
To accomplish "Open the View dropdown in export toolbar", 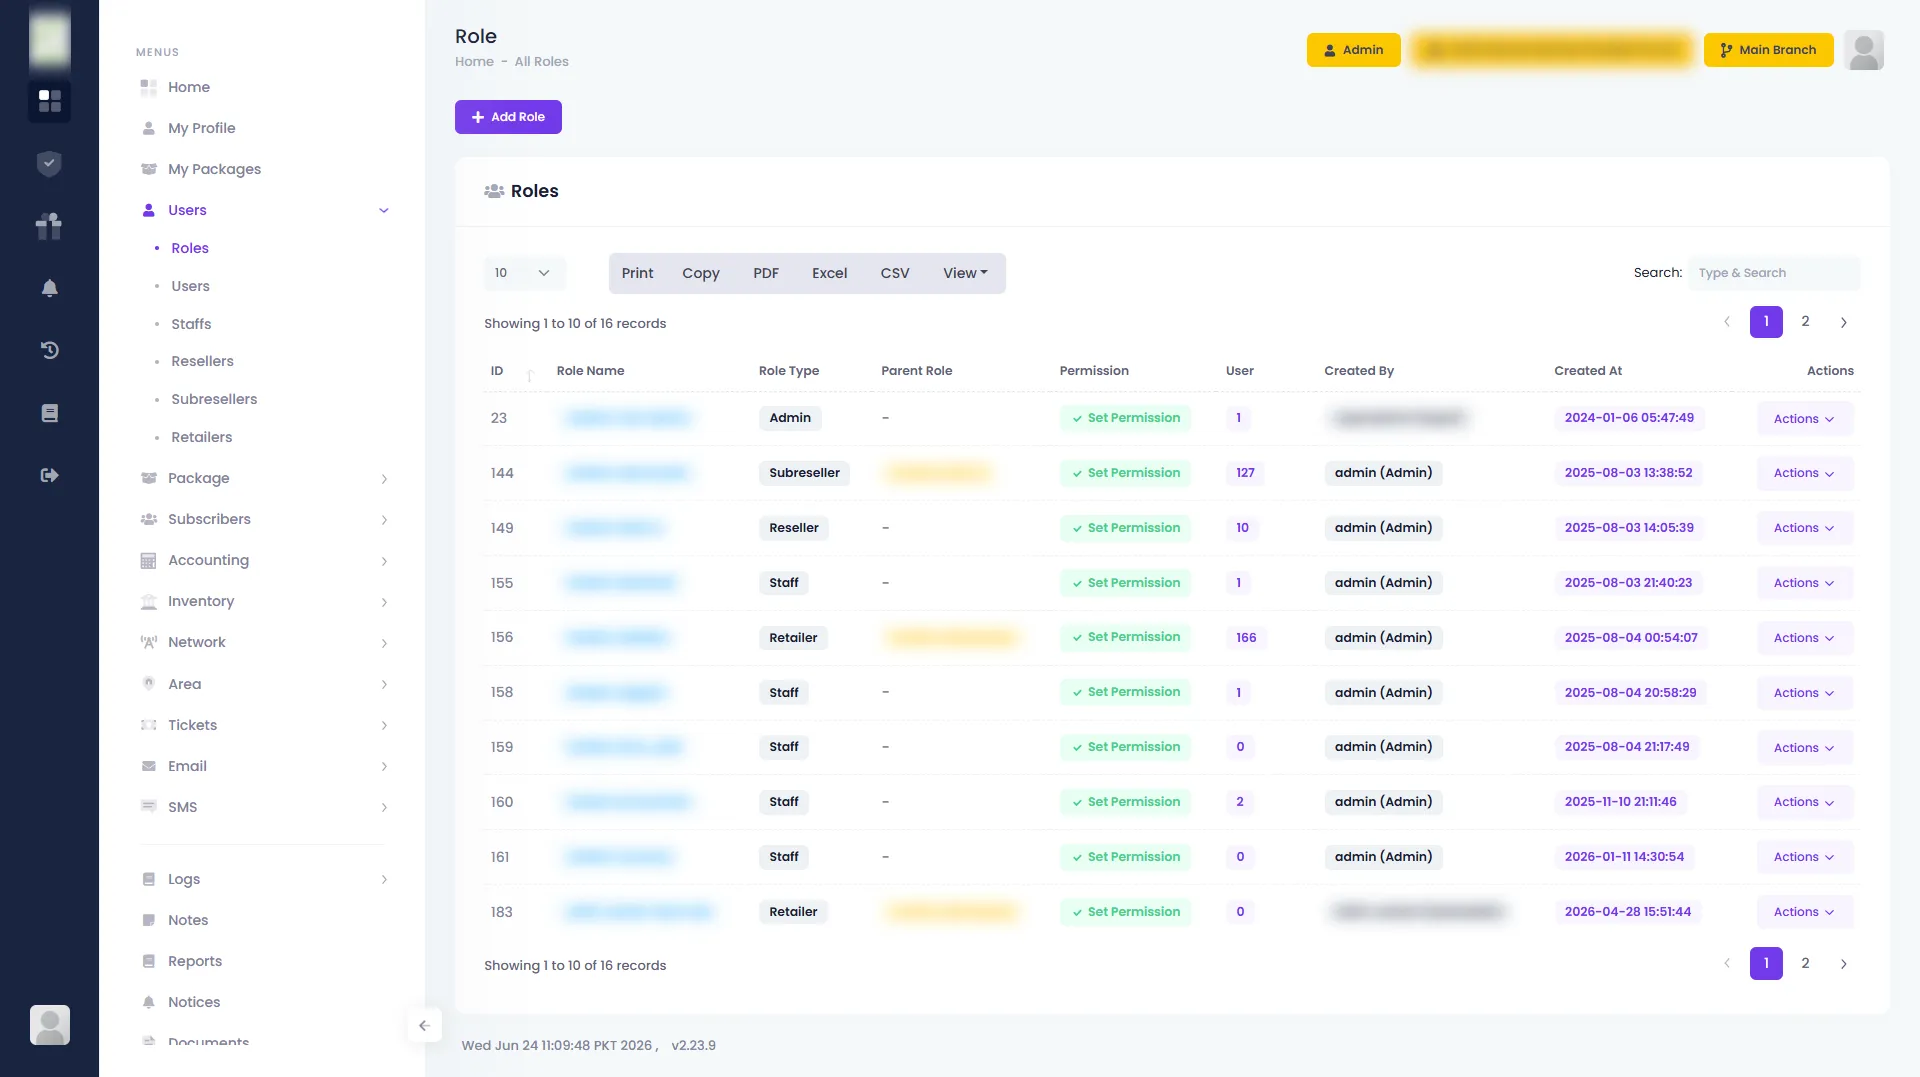I will coord(965,273).
